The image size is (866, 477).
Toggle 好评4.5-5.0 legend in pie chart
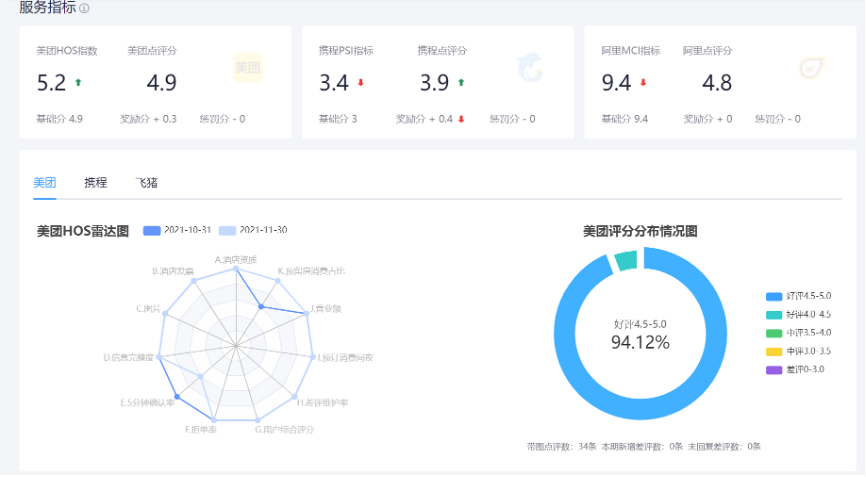pos(773,297)
